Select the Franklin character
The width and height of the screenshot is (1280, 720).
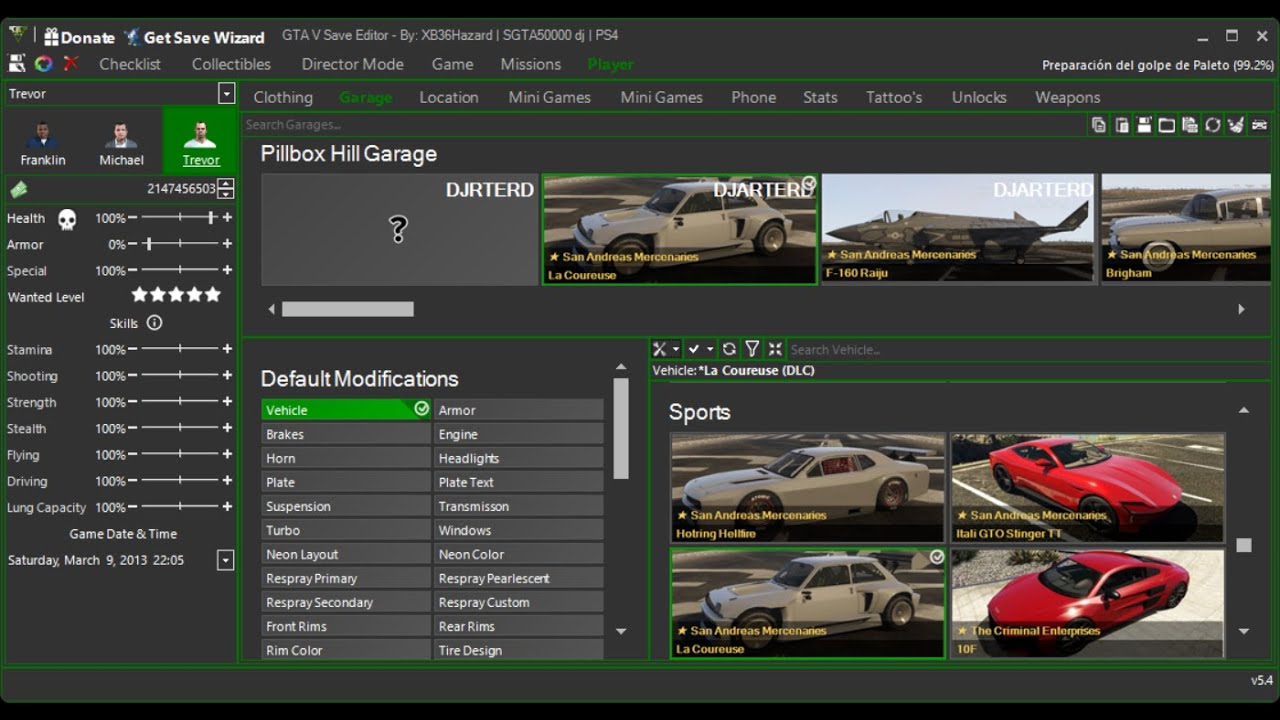point(43,143)
